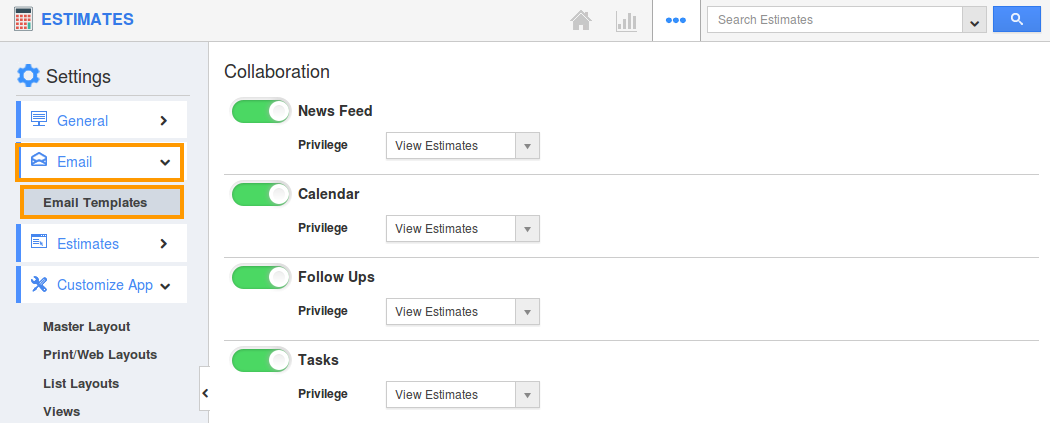Click the Customize App tools icon
The width and height of the screenshot is (1050, 423).
[x=39, y=284]
